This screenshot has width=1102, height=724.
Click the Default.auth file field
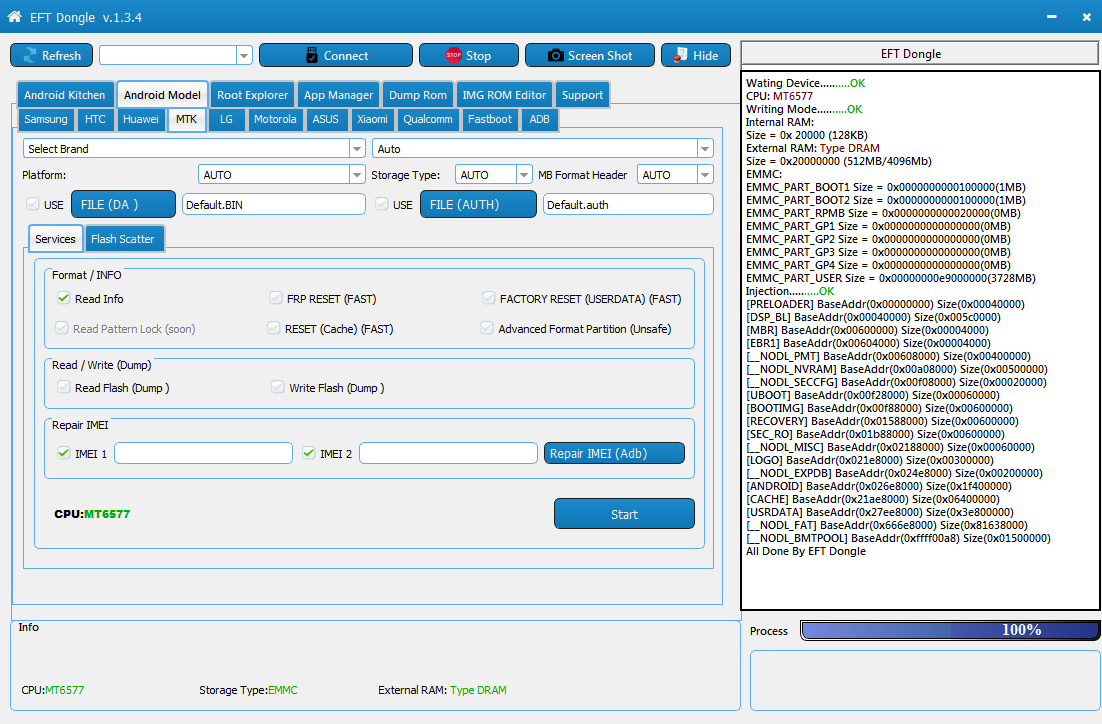[628, 205]
